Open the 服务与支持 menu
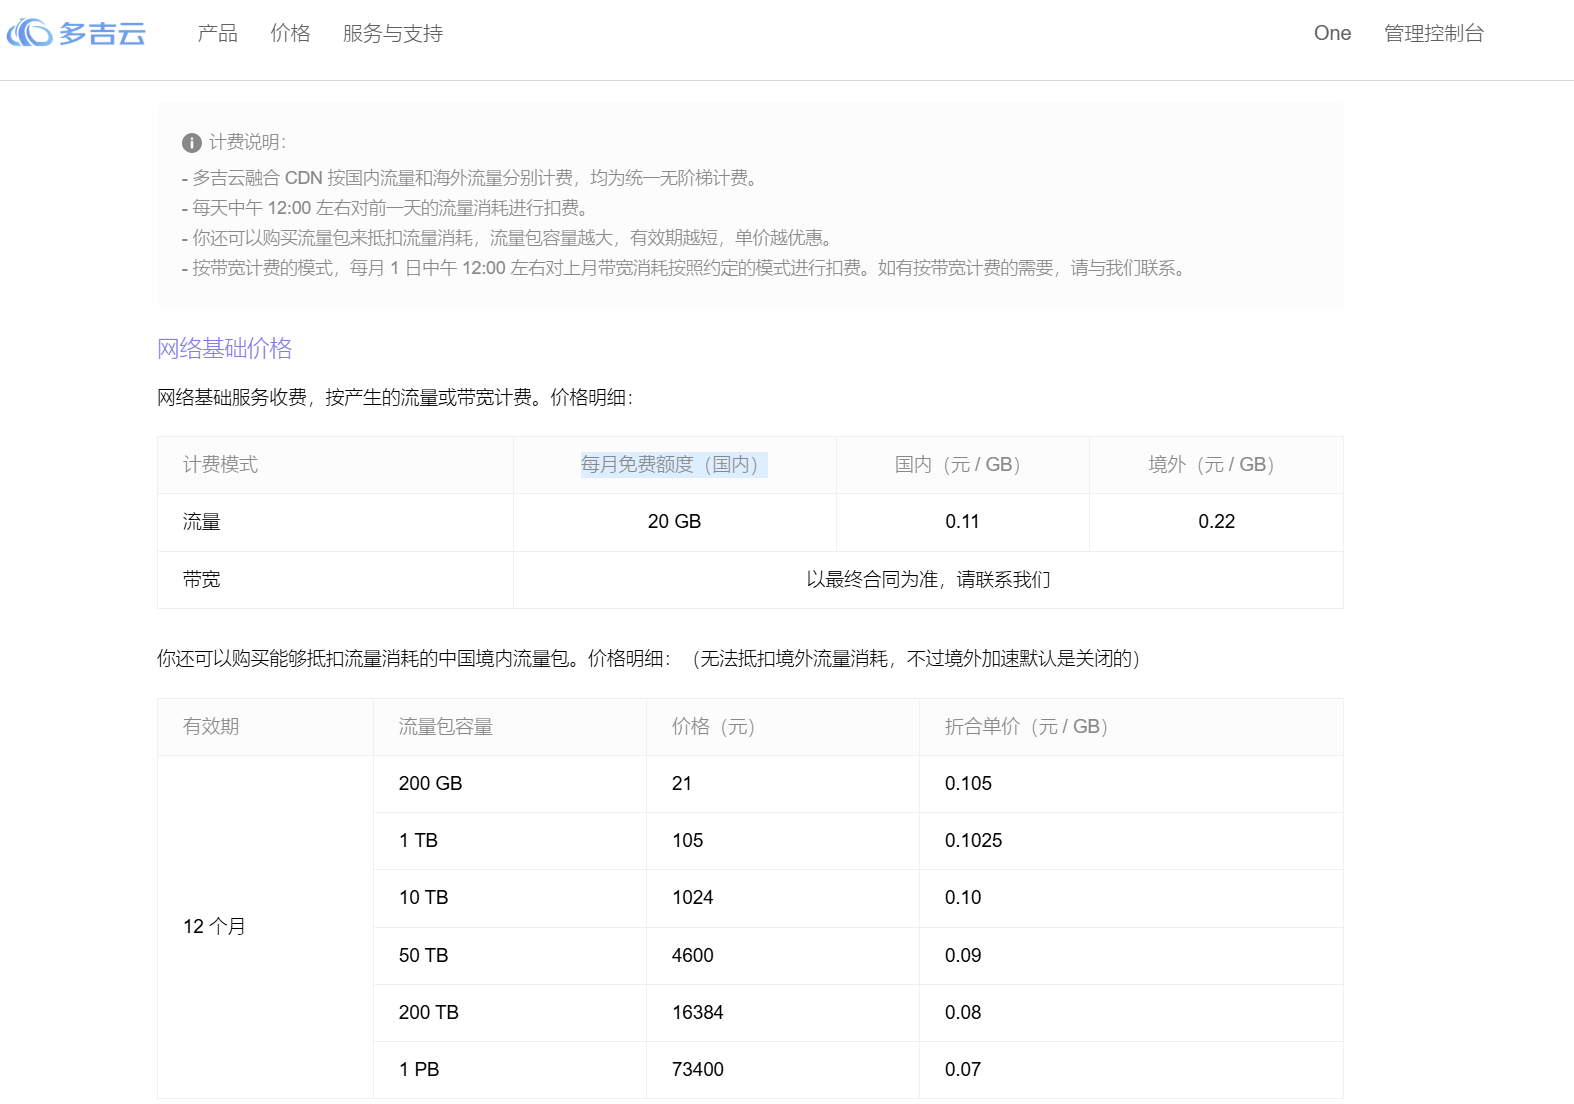This screenshot has width=1574, height=1104. point(392,33)
